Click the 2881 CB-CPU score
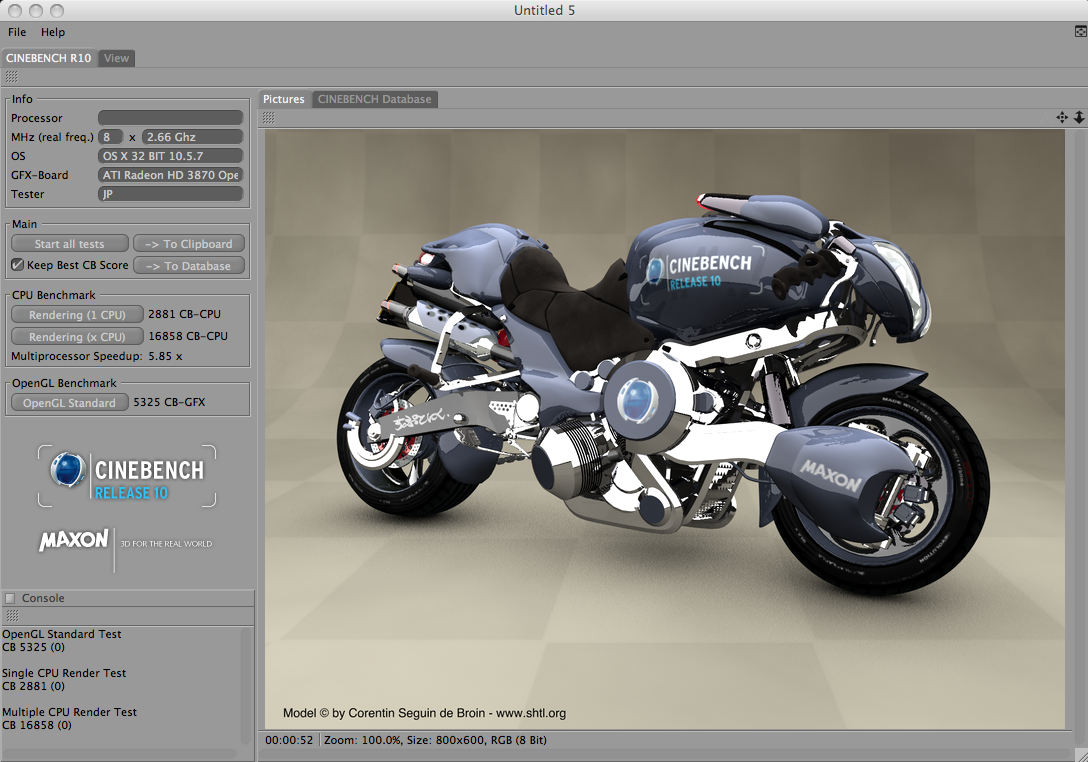Screen dimensions: 1088x762 (x=184, y=314)
